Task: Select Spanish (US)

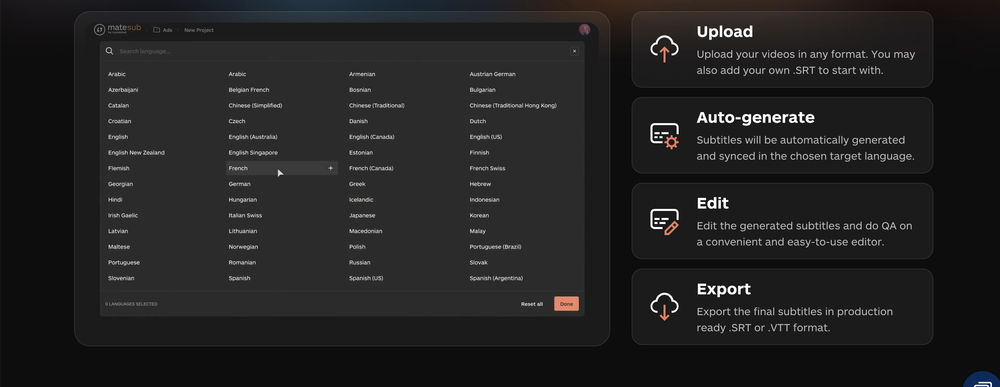Action: pyautogui.click(x=365, y=279)
